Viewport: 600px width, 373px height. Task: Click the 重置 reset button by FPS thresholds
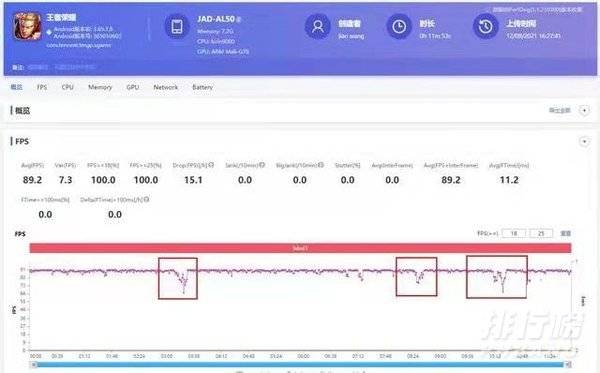point(566,233)
